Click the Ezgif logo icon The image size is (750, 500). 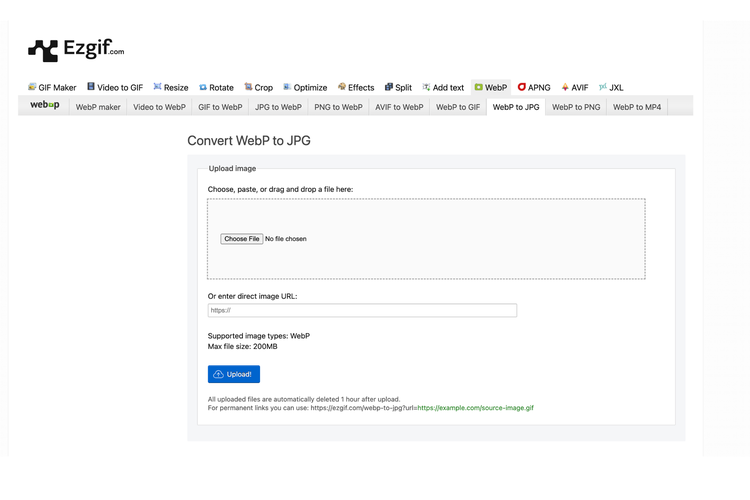43,49
